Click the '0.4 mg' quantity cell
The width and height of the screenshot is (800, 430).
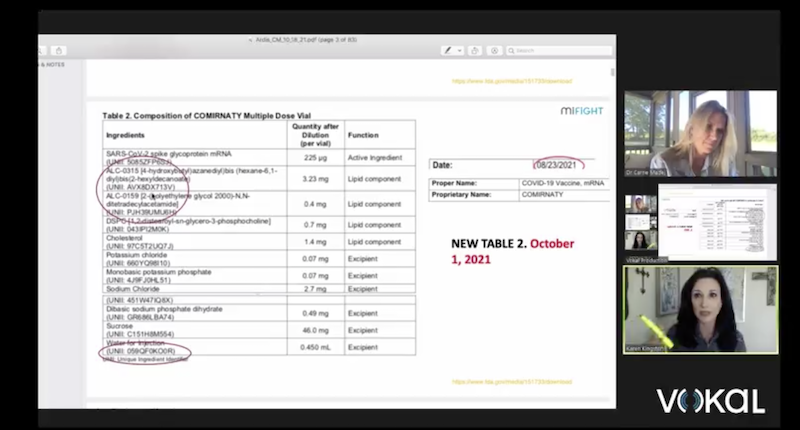point(315,204)
